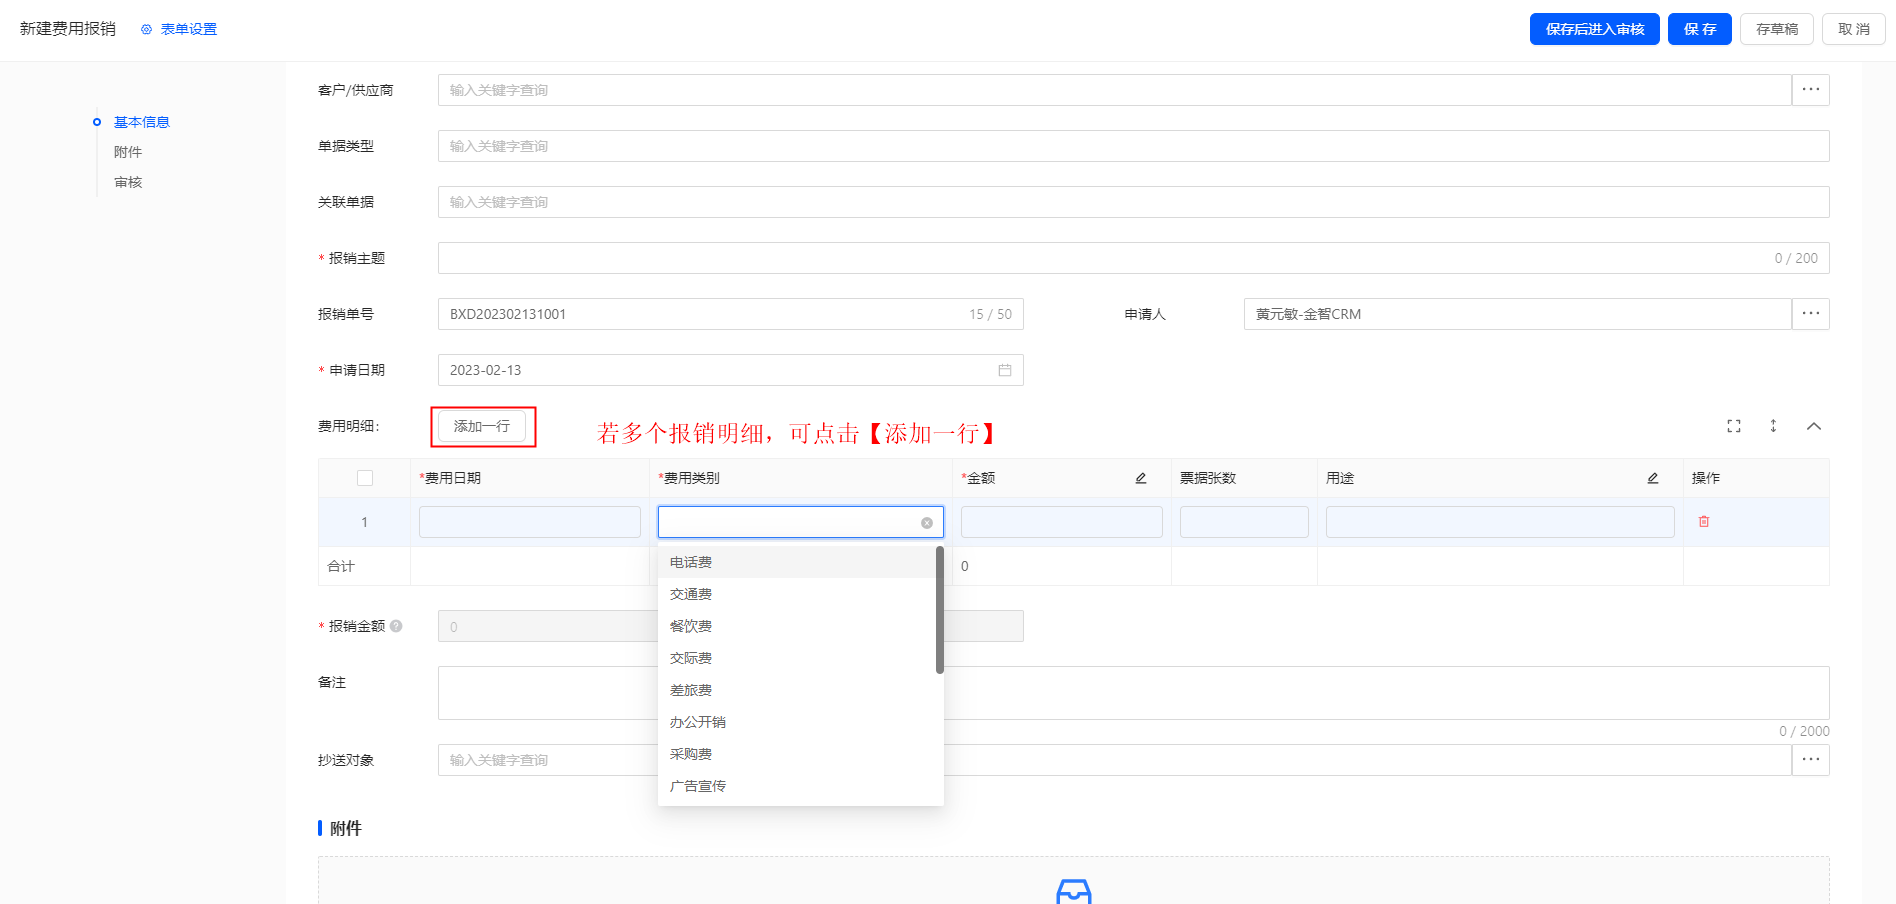Select 广告宣传 from the dropdown
The width and height of the screenshot is (1896, 904).
click(x=796, y=786)
